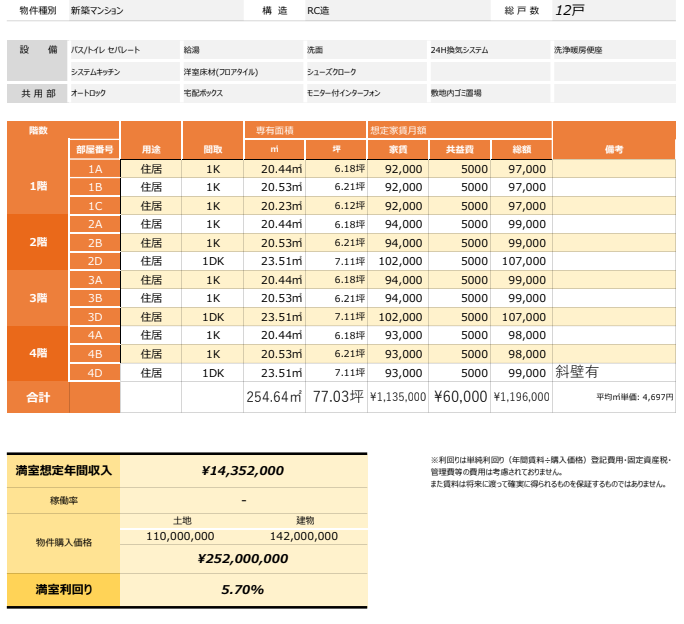Viewport: 684px width, 624px height.
Task: Click システムキッチン equipment cell
Action: coord(124,72)
